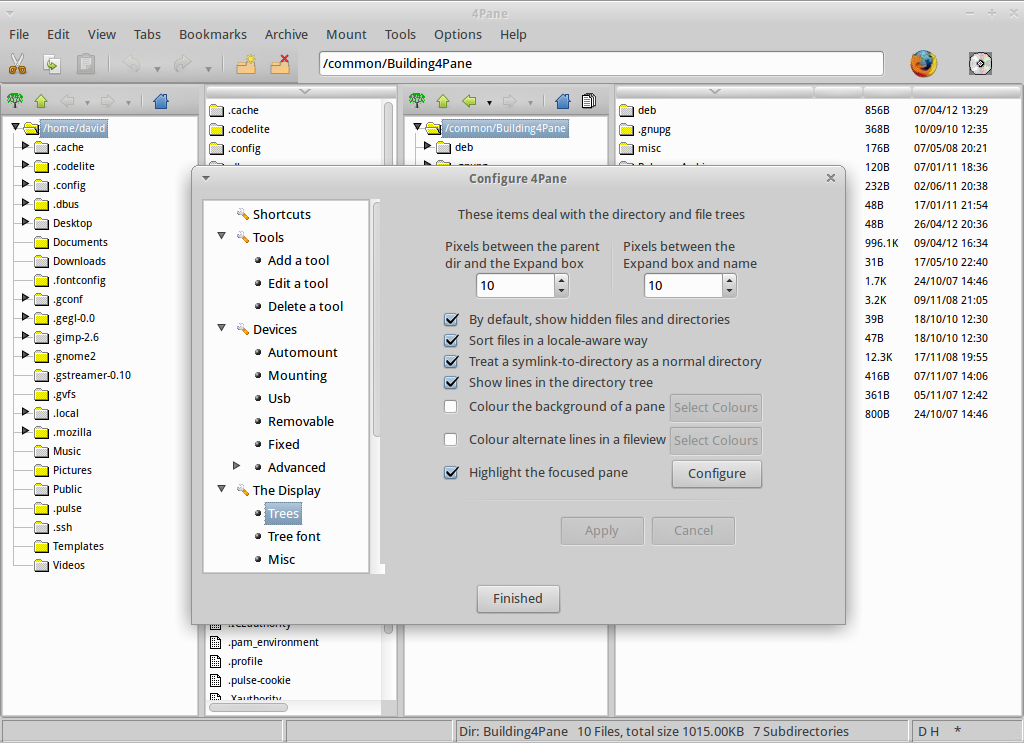Click the CD disc device icon
Image resolution: width=1024 pixels, height=743 pixels.
pos(980,63)
